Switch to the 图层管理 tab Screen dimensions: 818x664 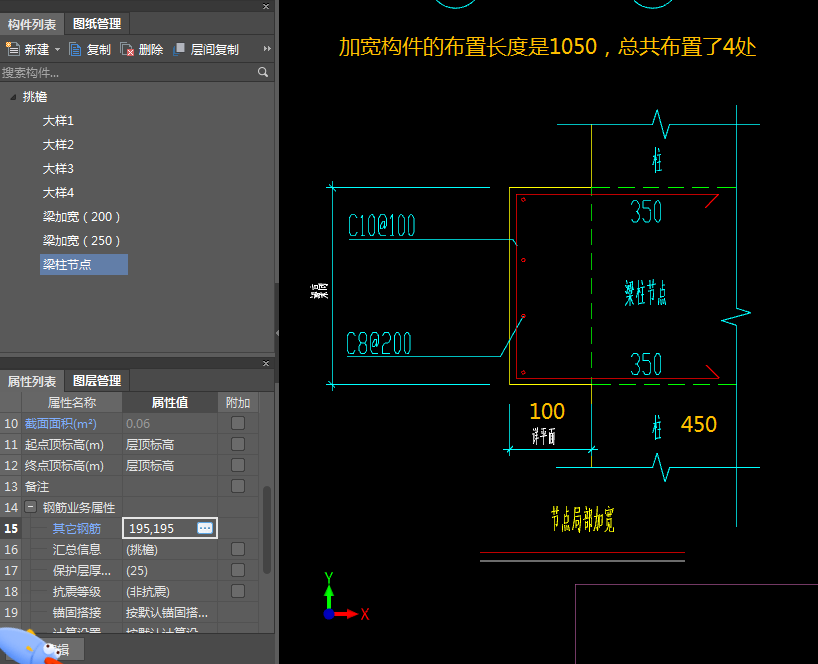coord(97,381)
